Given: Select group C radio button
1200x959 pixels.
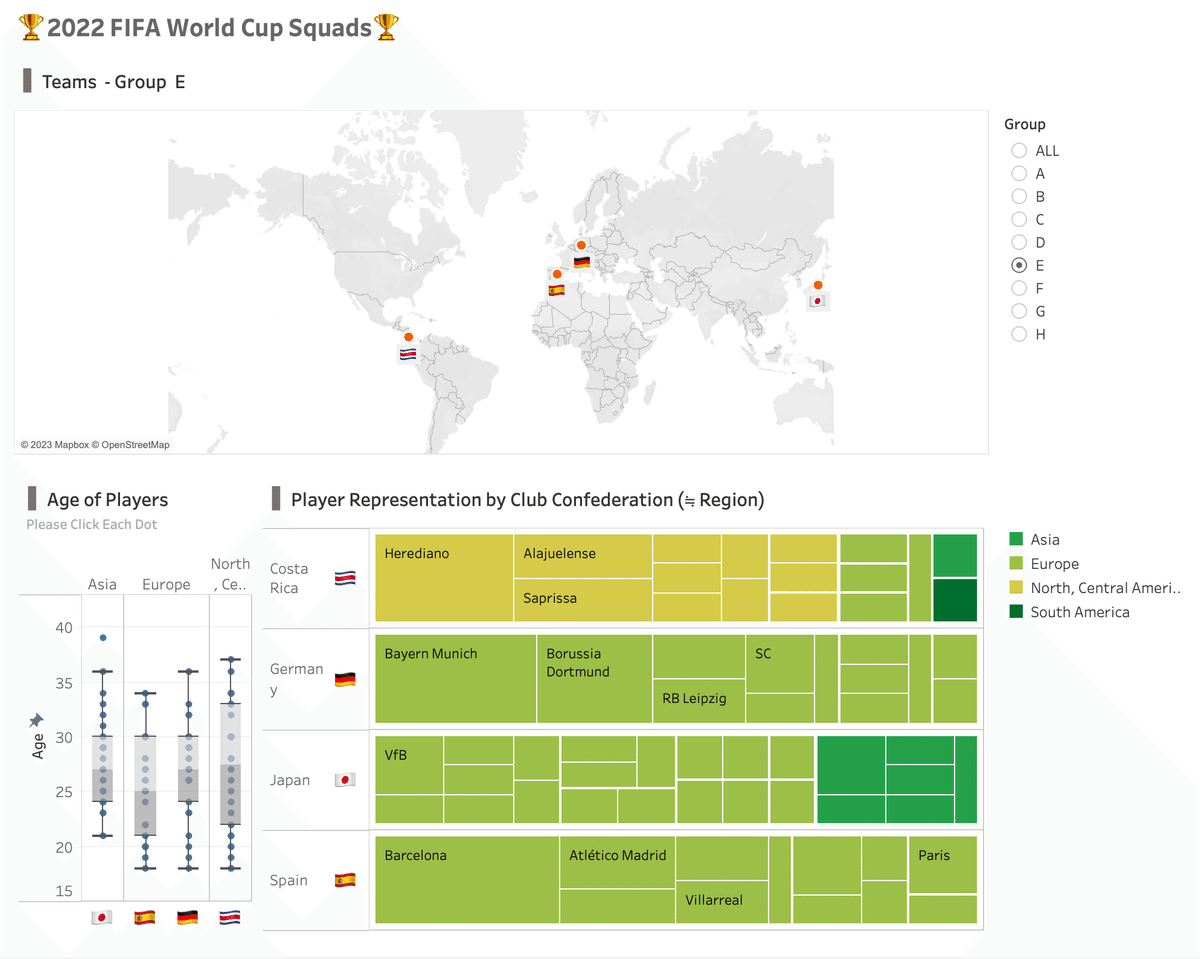Looking at the screenshot, I should pyautogui.click(x=1019, y=219).
